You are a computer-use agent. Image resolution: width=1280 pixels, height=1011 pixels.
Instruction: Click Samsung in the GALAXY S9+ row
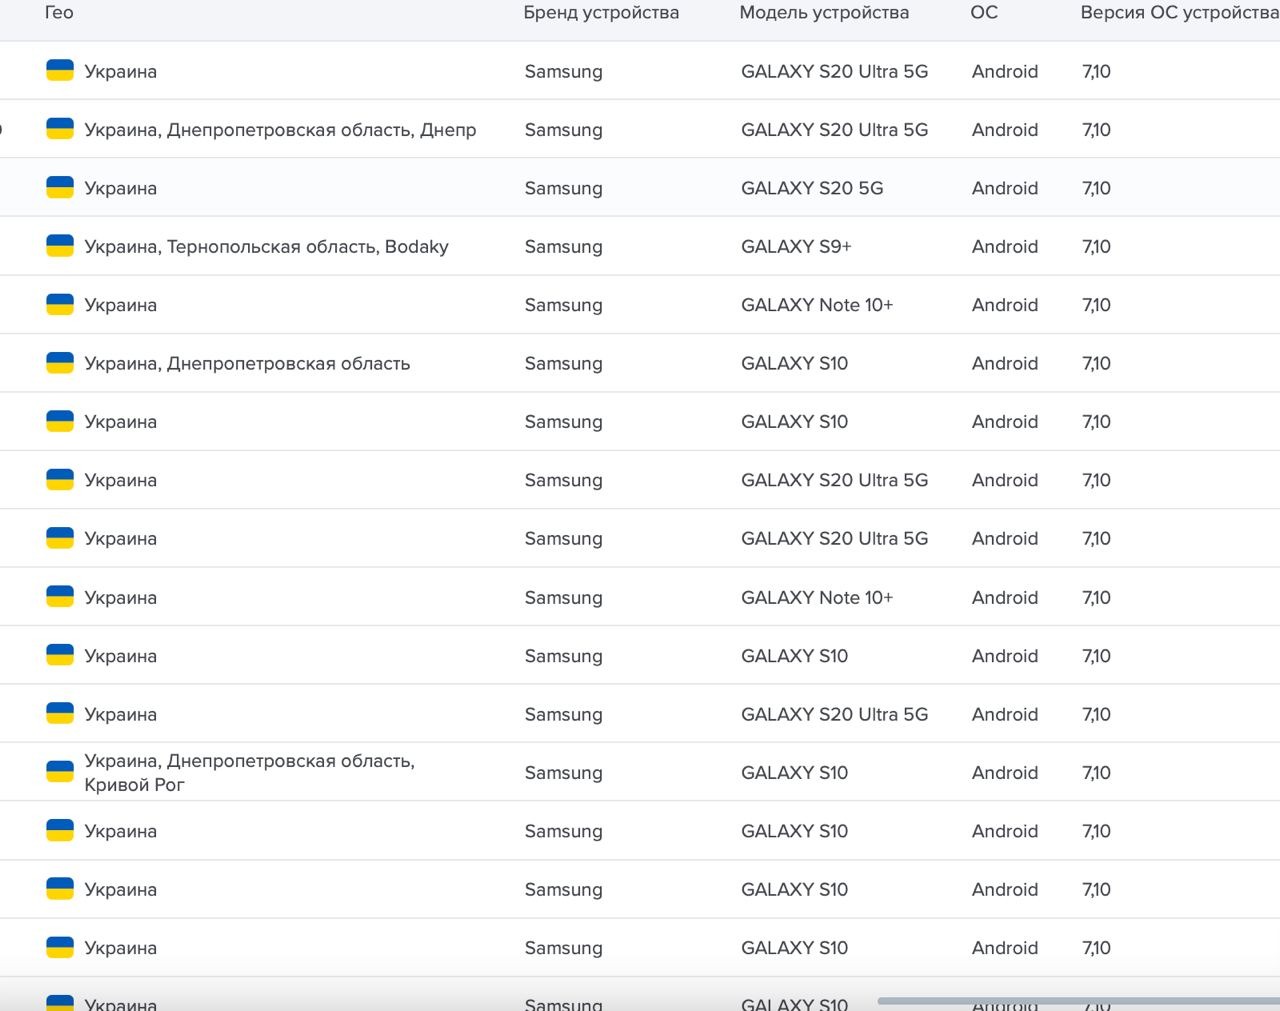click(563, 247)
